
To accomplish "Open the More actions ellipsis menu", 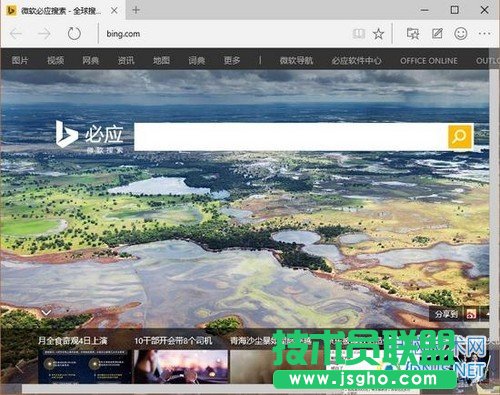I will pos(484,34).
